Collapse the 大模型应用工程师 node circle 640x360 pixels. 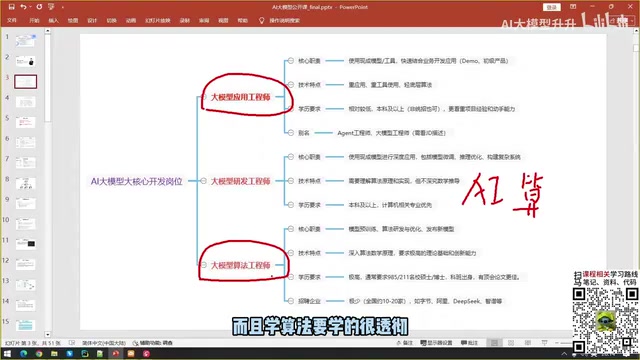coord(204,97)
